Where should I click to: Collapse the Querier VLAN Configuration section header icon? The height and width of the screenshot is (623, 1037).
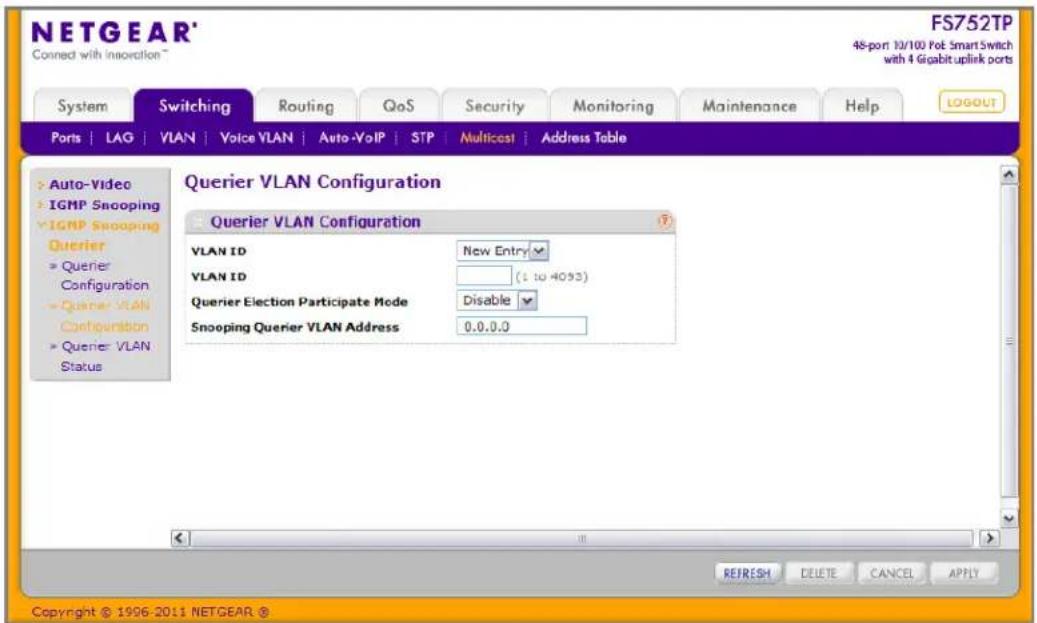pyautogui.click(x=197, y=222)
